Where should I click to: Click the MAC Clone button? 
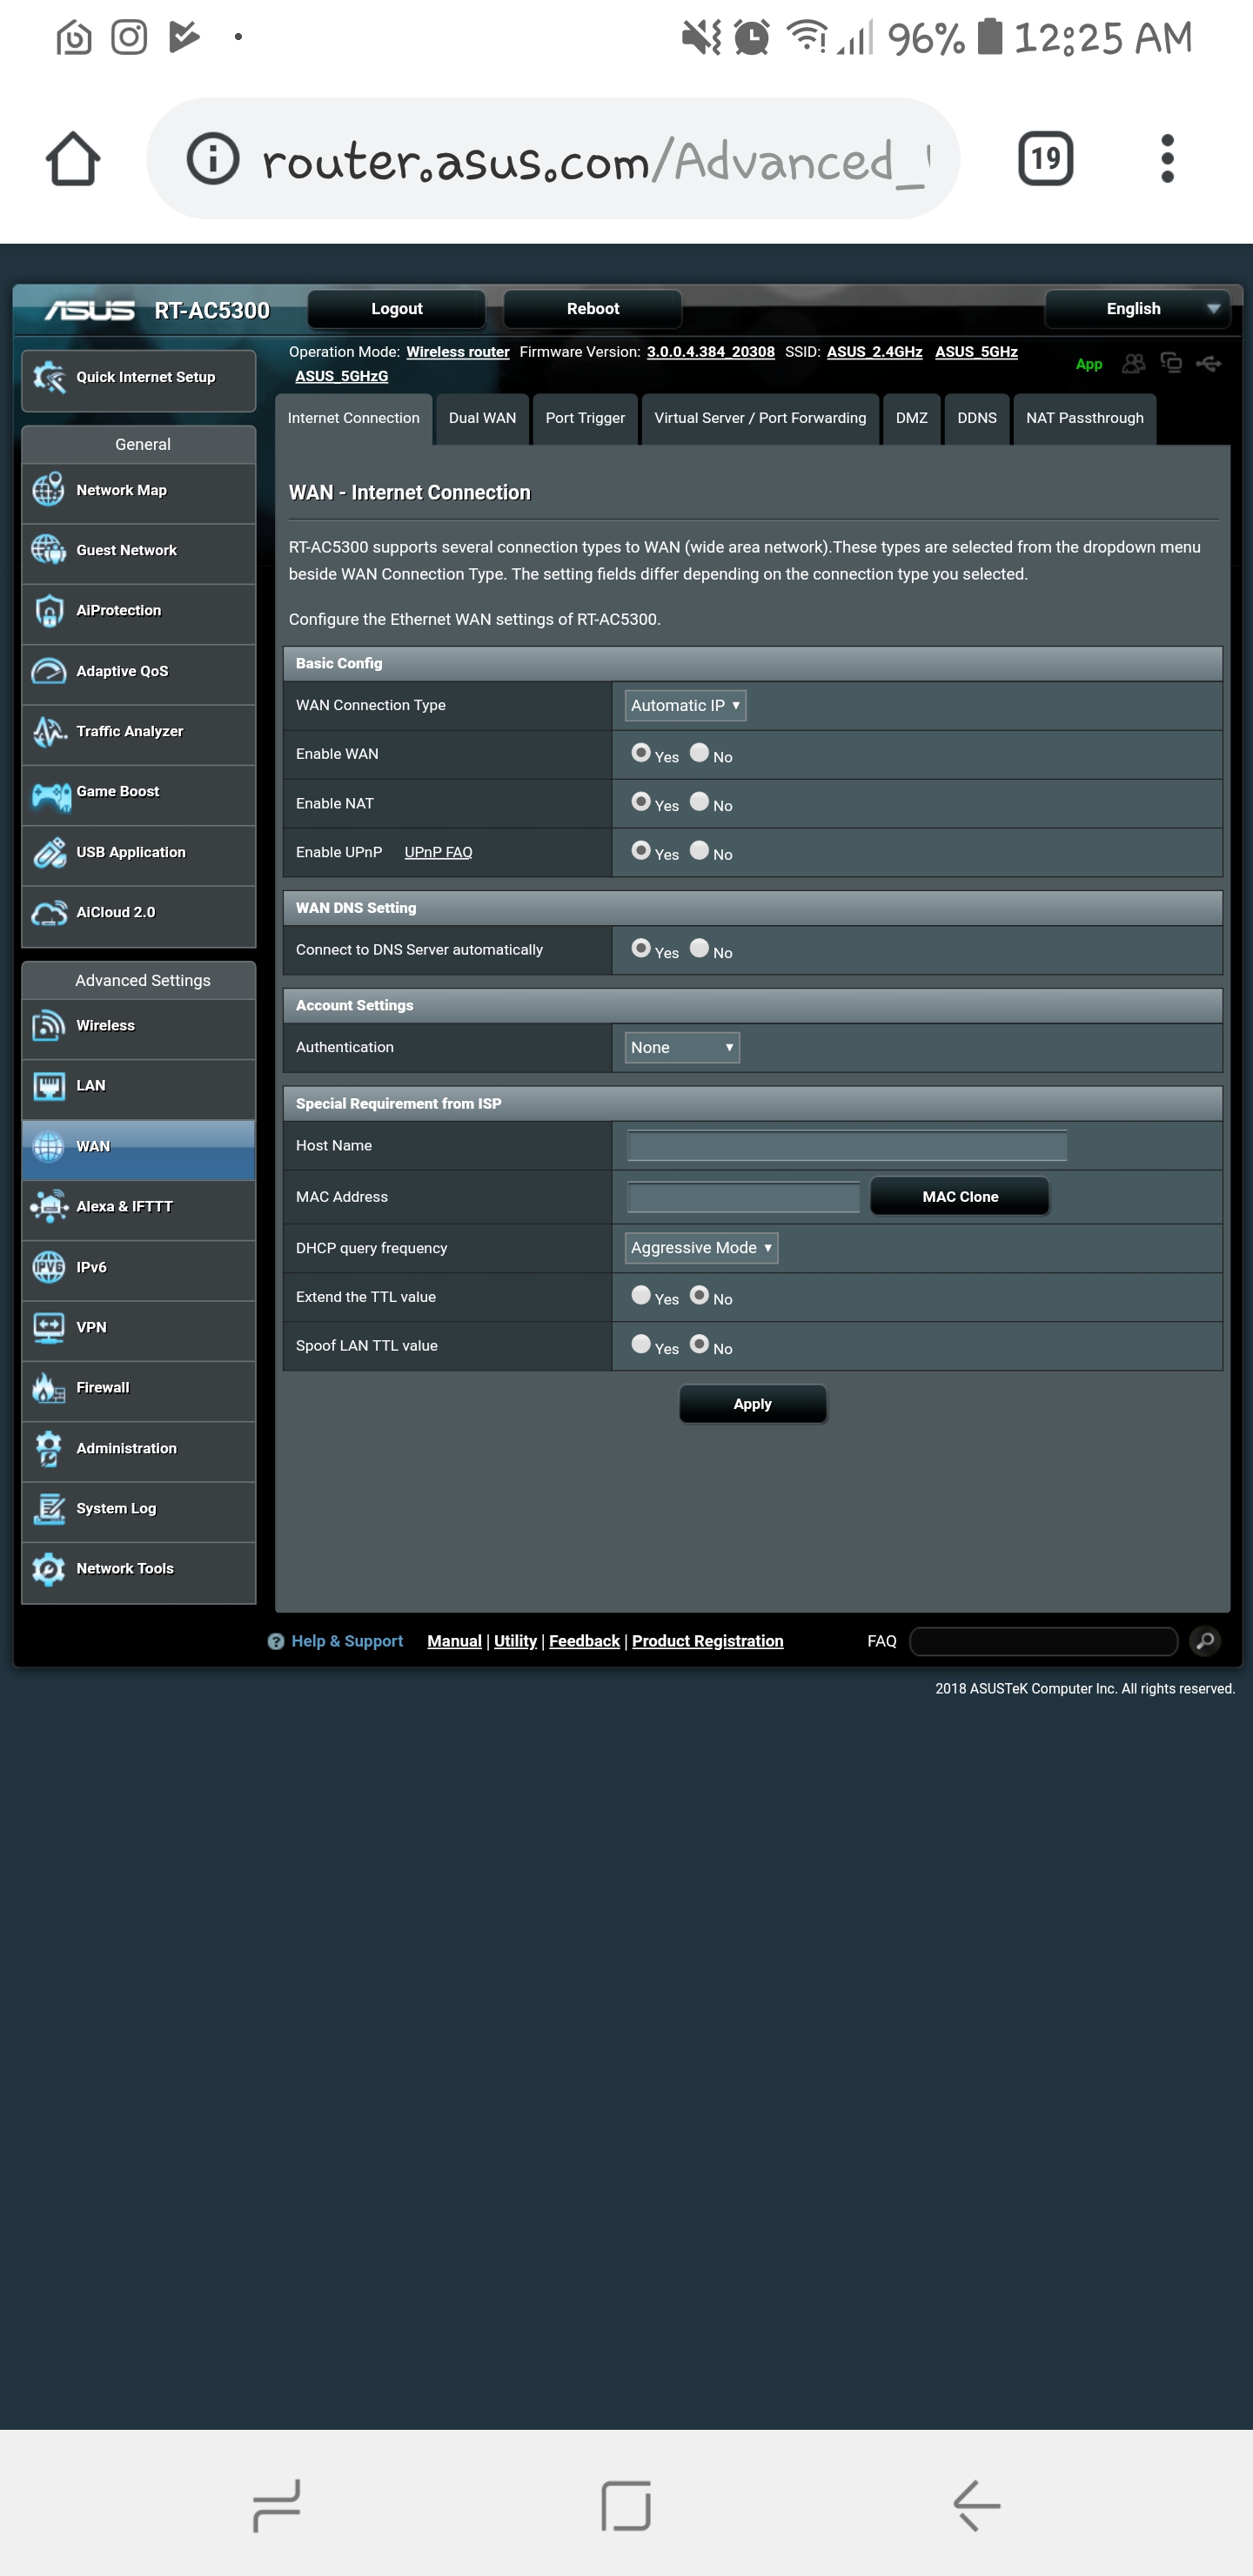point(960,1196)
